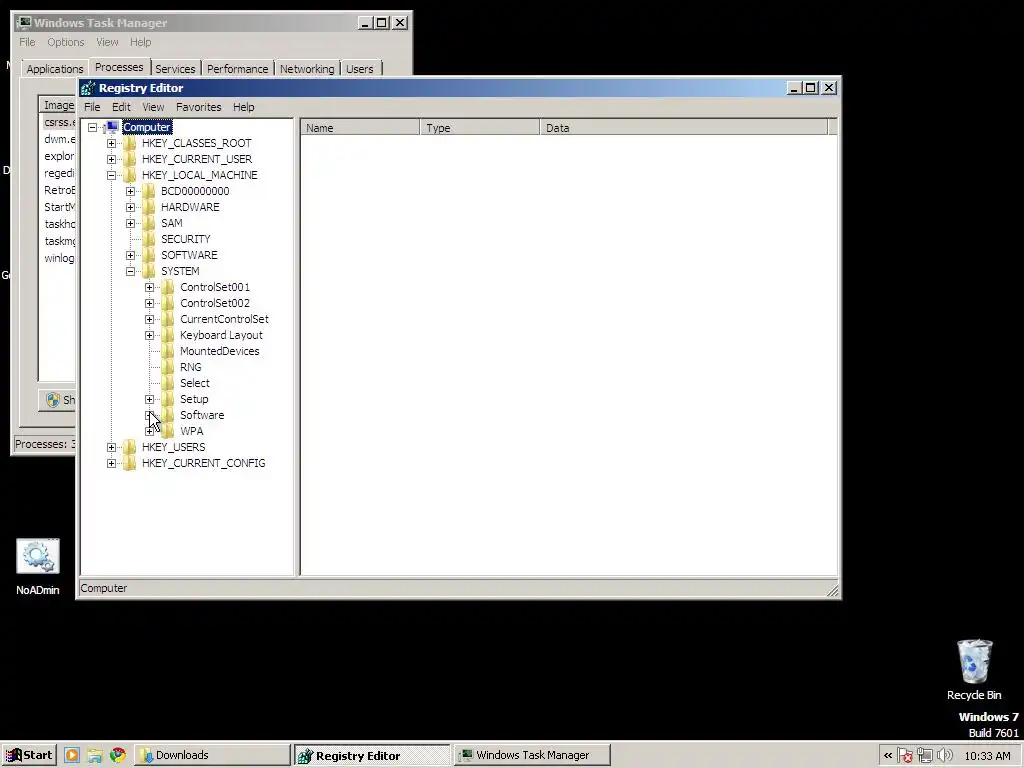
Task: Switch to Windows Task Manager taskbar button
Action: tap(532, 756)
